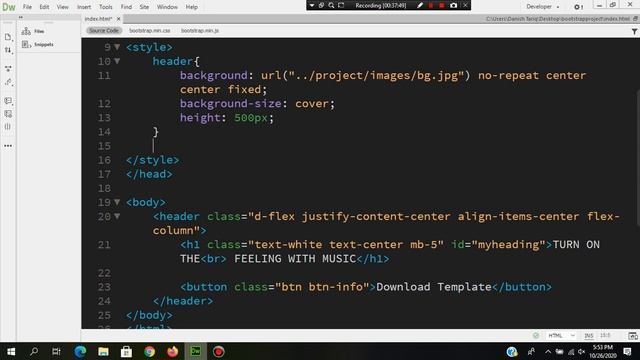Open the Tools menu
The height and width of the screenshot is (360, 640).
106,7
